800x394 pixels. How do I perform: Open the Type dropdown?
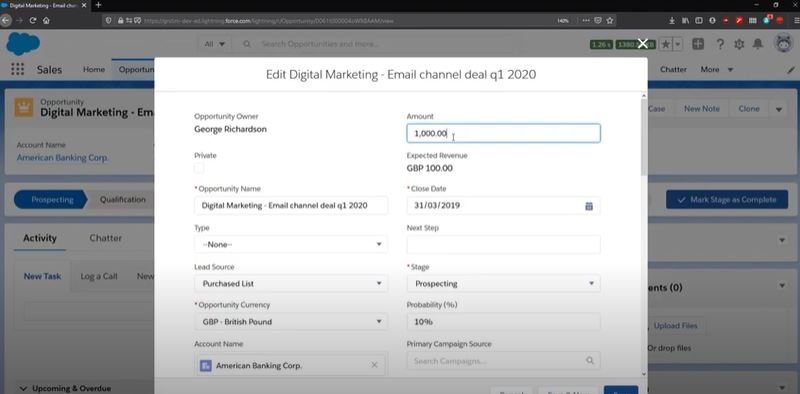point(291,244)
